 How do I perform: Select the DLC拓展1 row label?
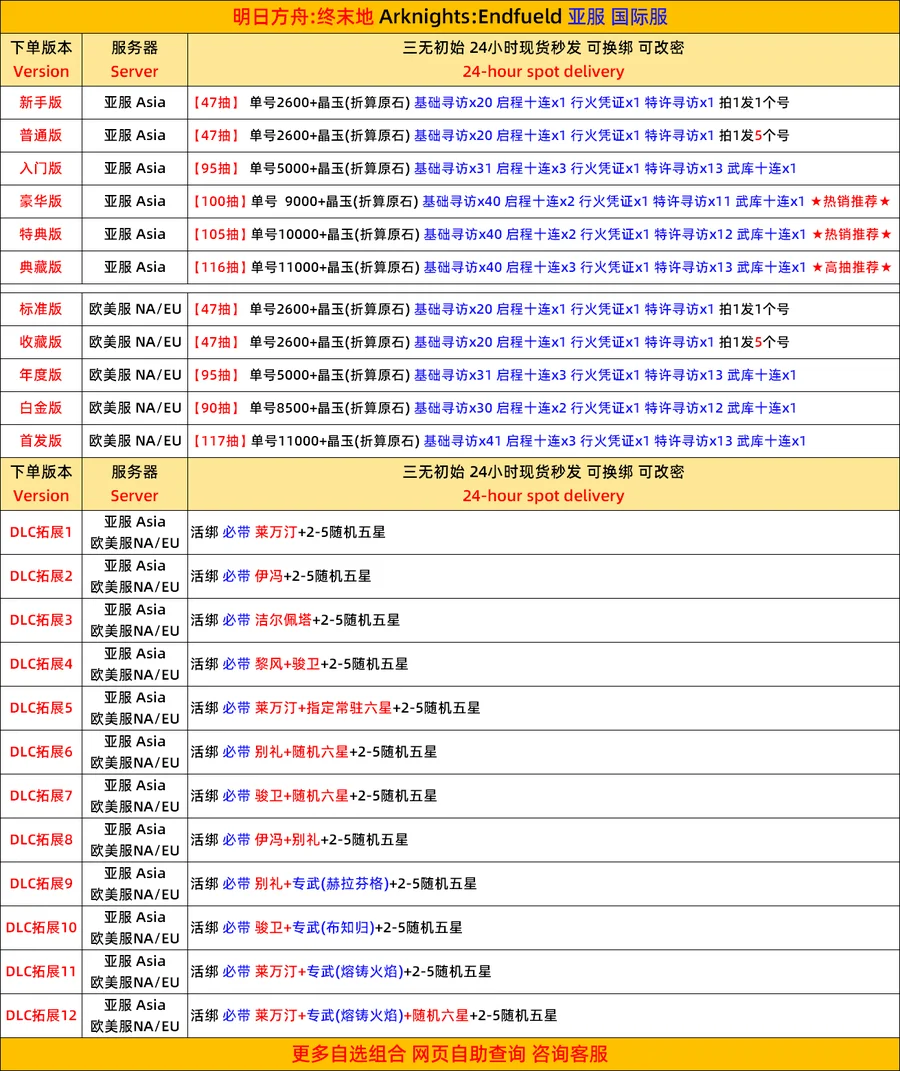41,532
